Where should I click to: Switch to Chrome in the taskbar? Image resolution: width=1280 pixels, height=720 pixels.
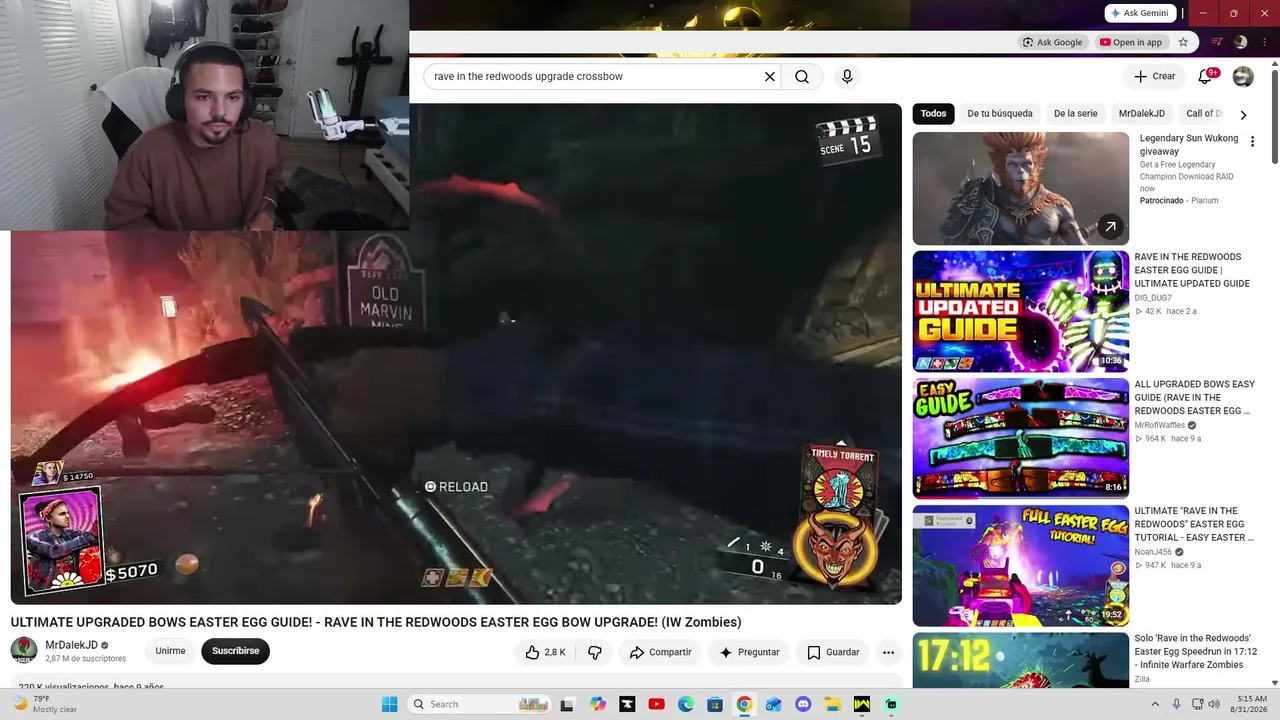pos(744,704)
